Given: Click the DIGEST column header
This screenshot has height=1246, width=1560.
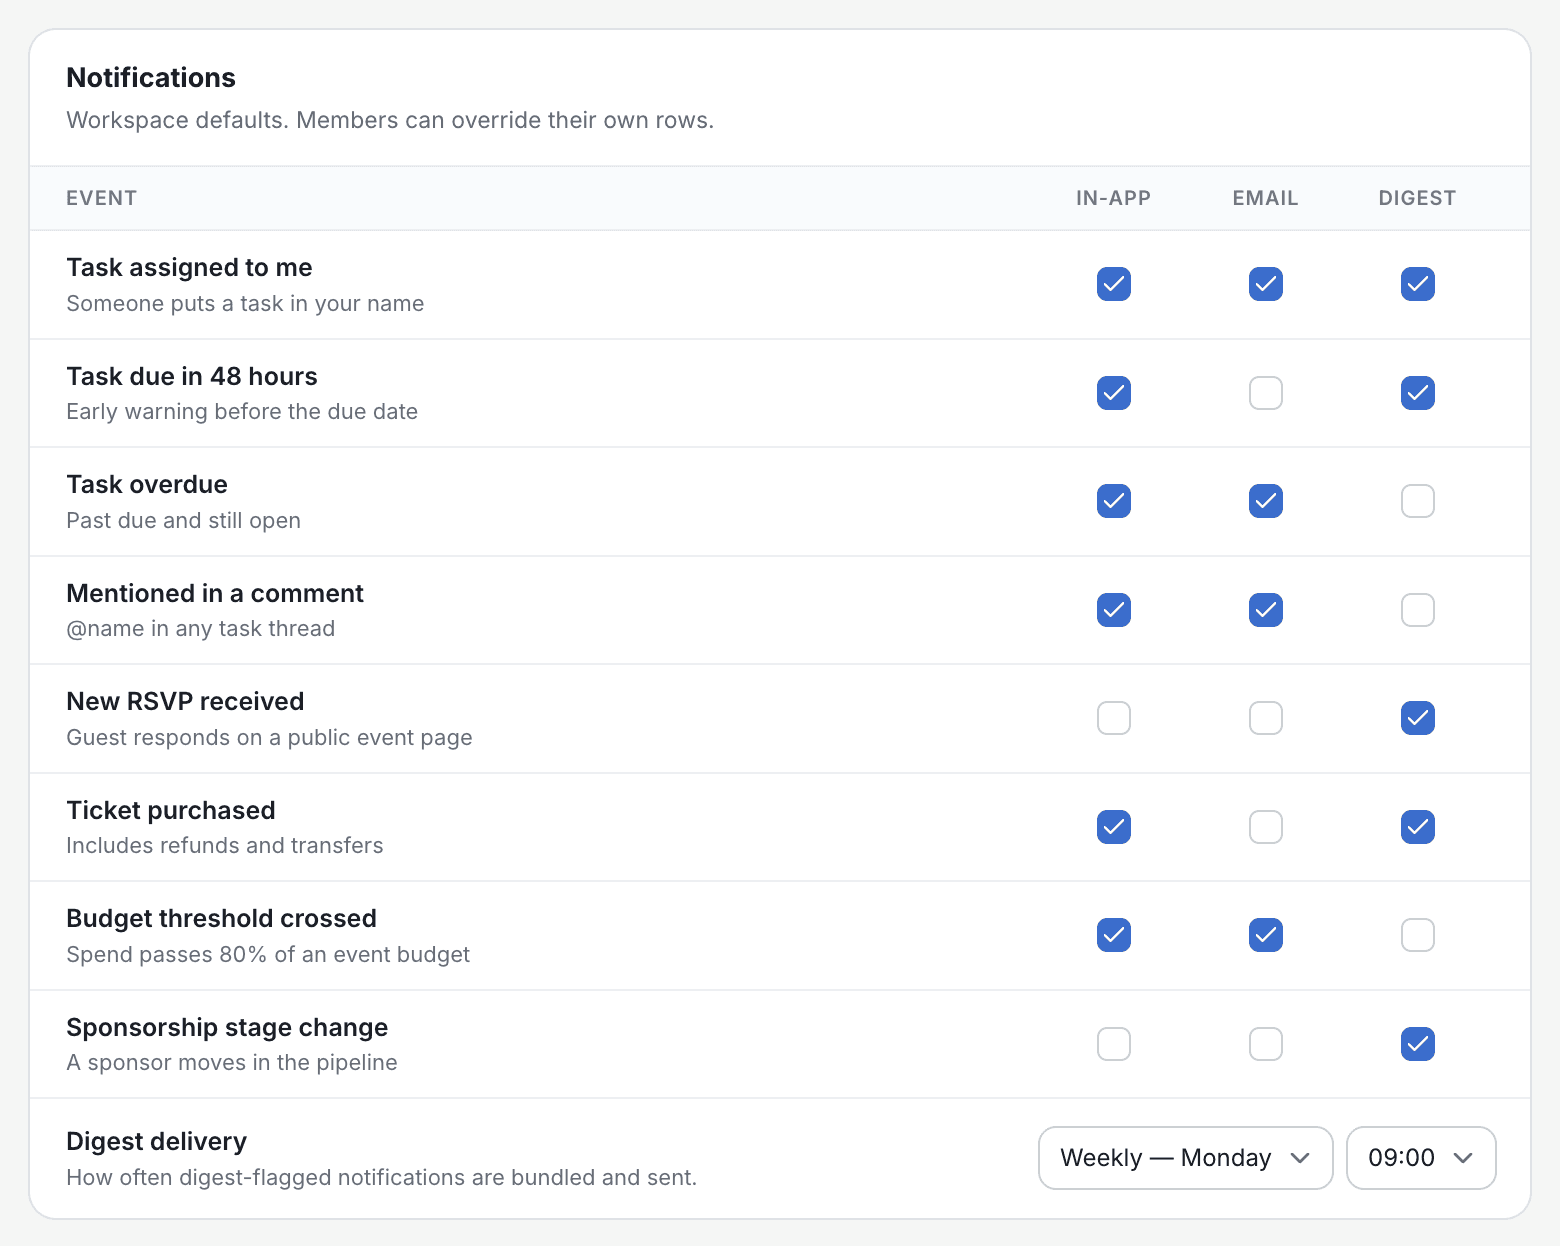Looking at the screenshot, I should click(1417, 198).
